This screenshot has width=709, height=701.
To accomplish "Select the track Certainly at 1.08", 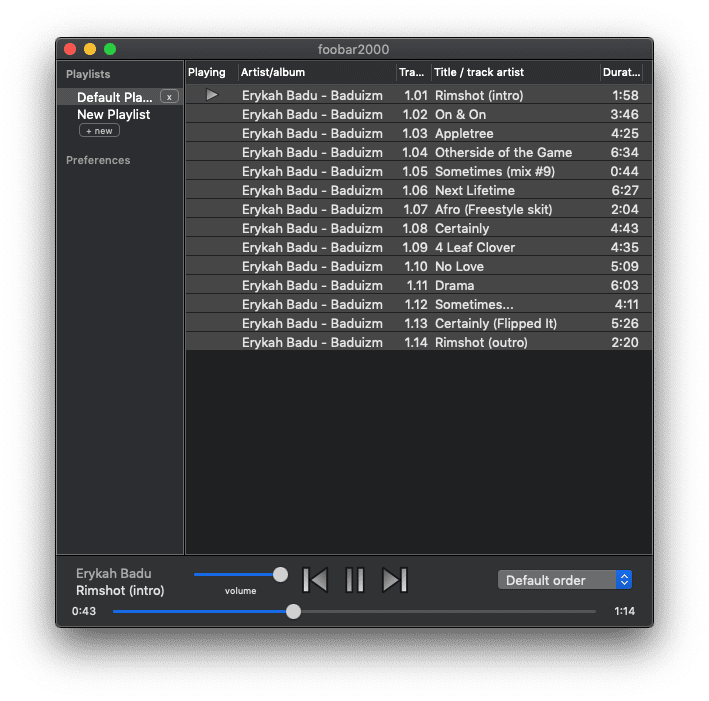I will [419, 228].
